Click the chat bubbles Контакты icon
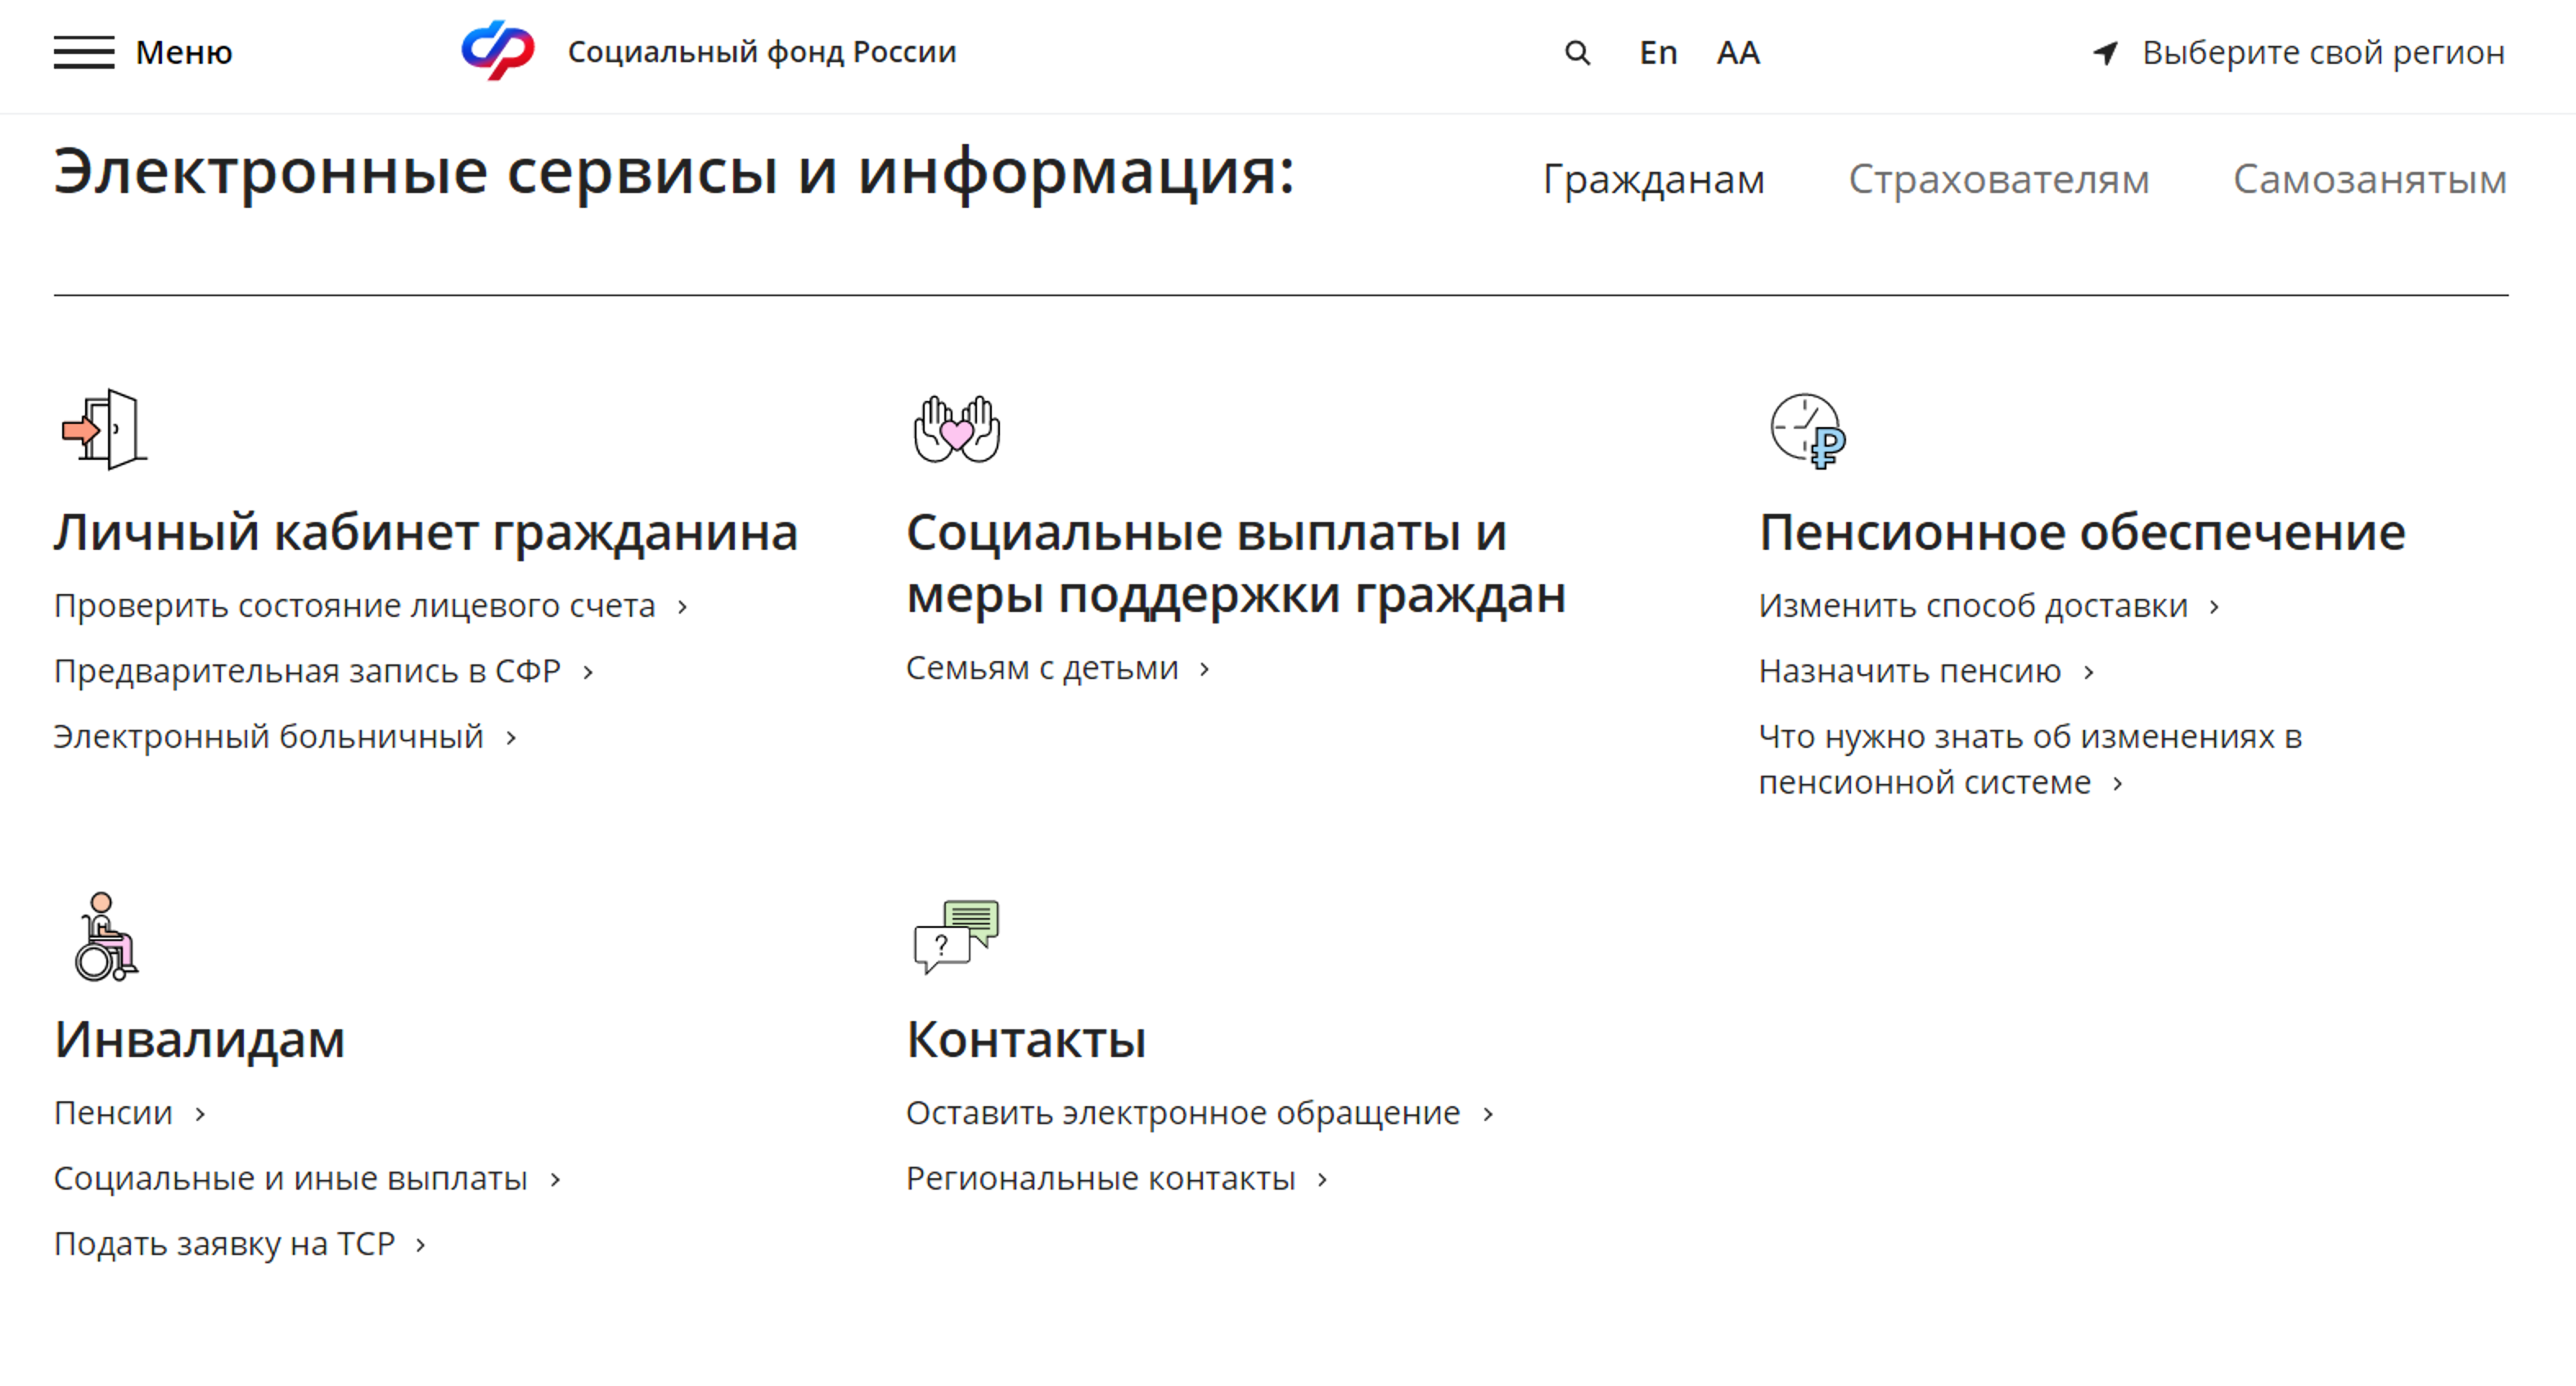2576x1386 pixels. pos(957,936)
